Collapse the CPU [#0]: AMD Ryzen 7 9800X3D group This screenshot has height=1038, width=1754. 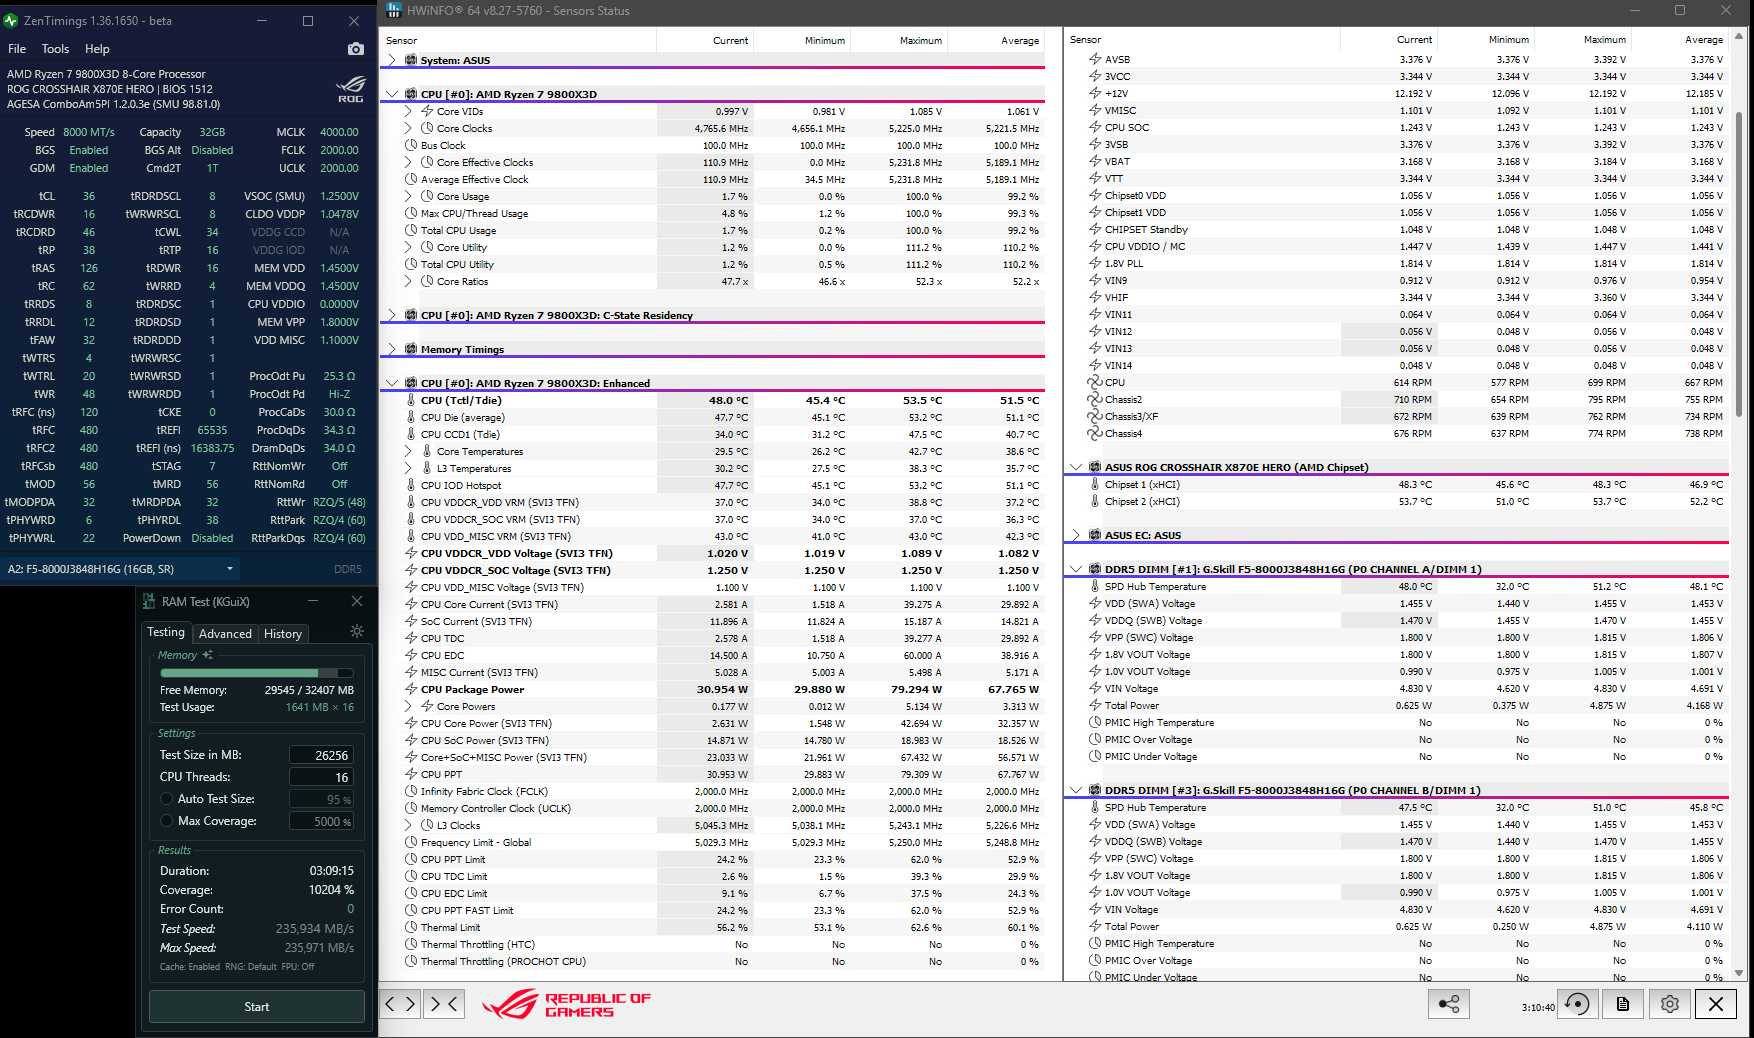[x=392, y=94]
